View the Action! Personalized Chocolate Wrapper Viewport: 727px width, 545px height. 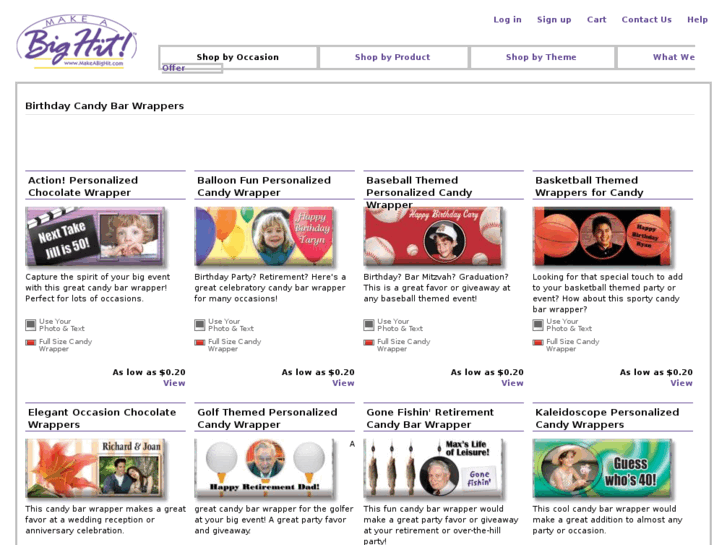pos(174,383)
